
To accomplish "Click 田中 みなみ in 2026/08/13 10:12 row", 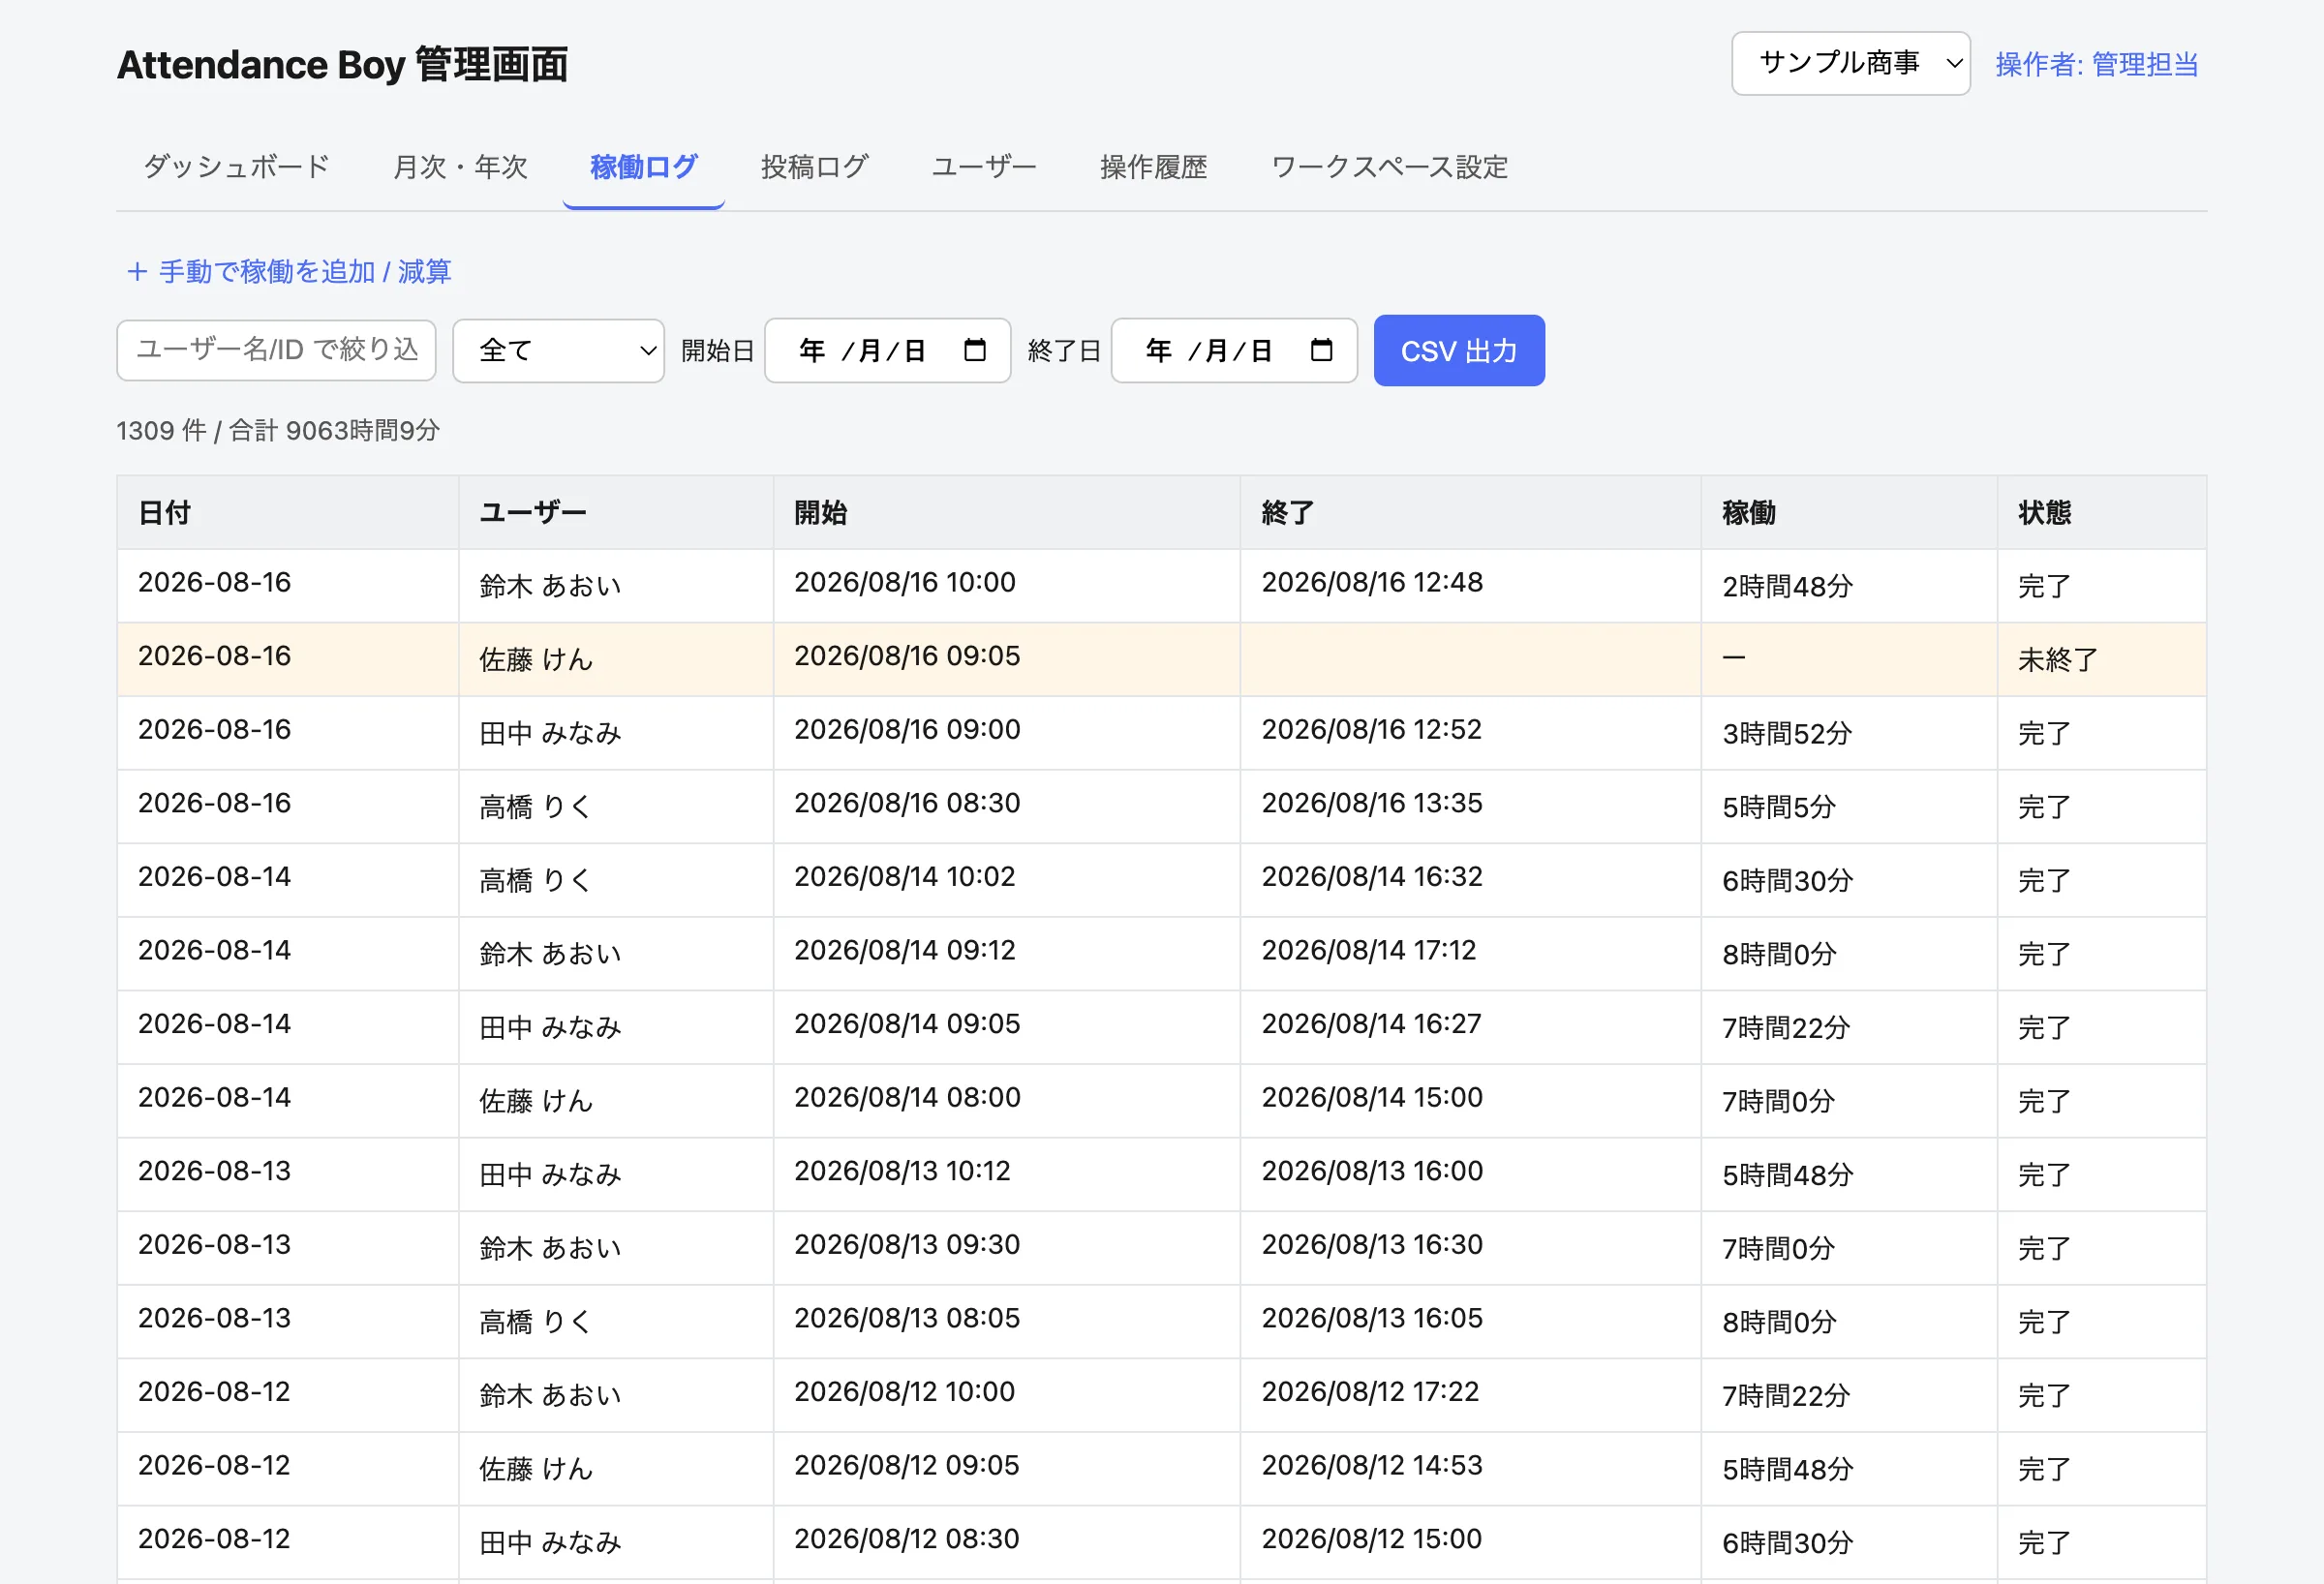I will [550, 1174].
